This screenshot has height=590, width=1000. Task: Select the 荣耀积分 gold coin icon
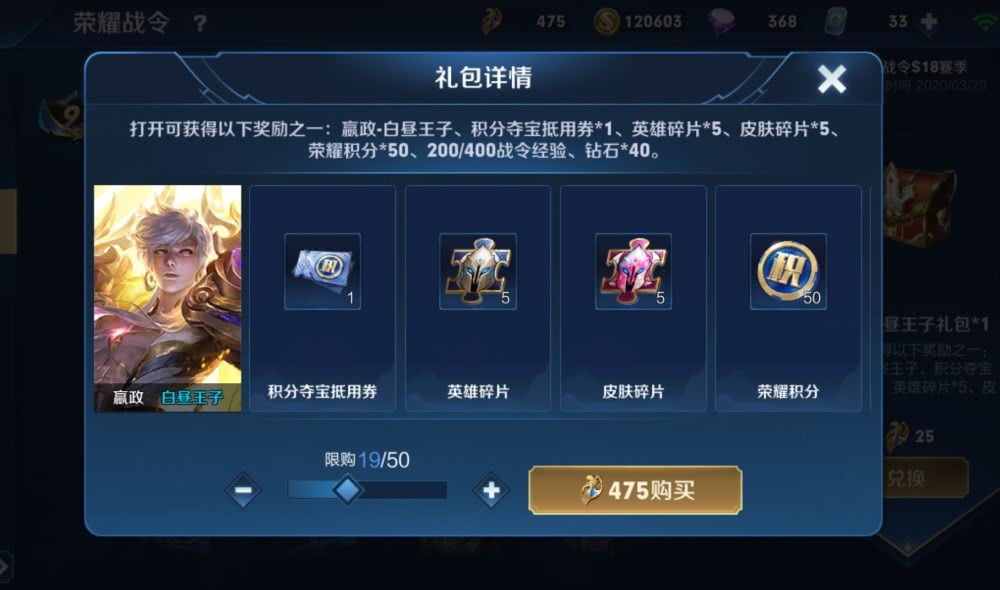tap(788, 271)
